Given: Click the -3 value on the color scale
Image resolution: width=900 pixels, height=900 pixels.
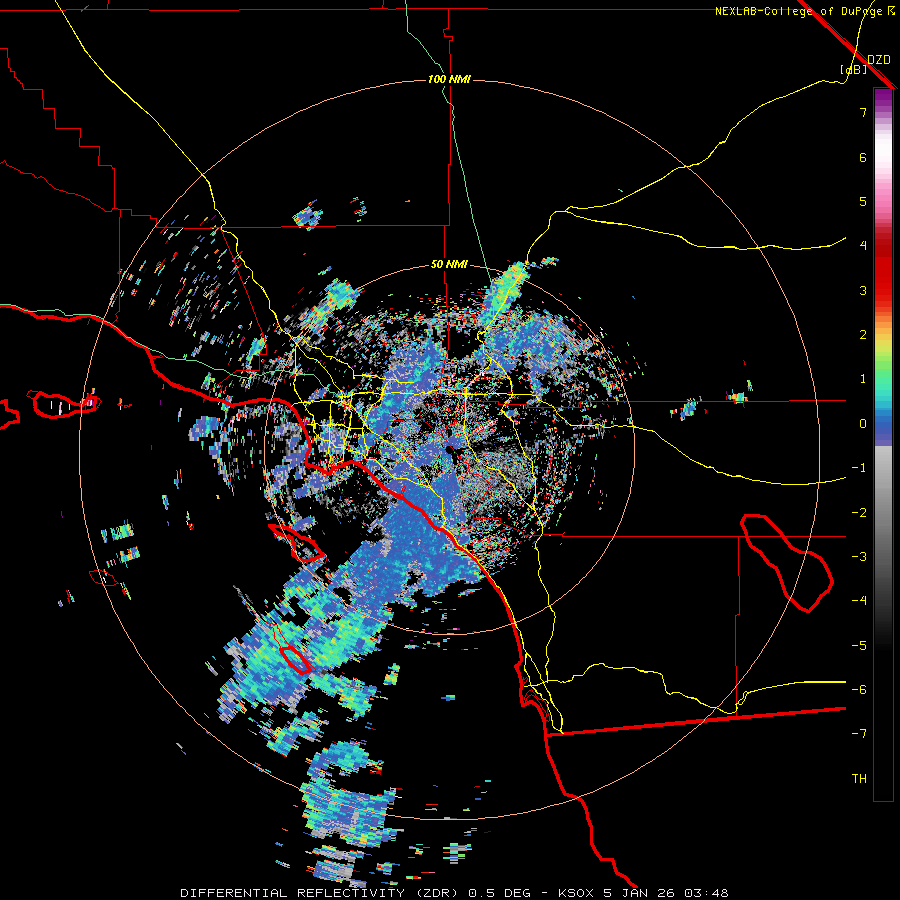Looking at the screenshot, I should coord(859,557).
